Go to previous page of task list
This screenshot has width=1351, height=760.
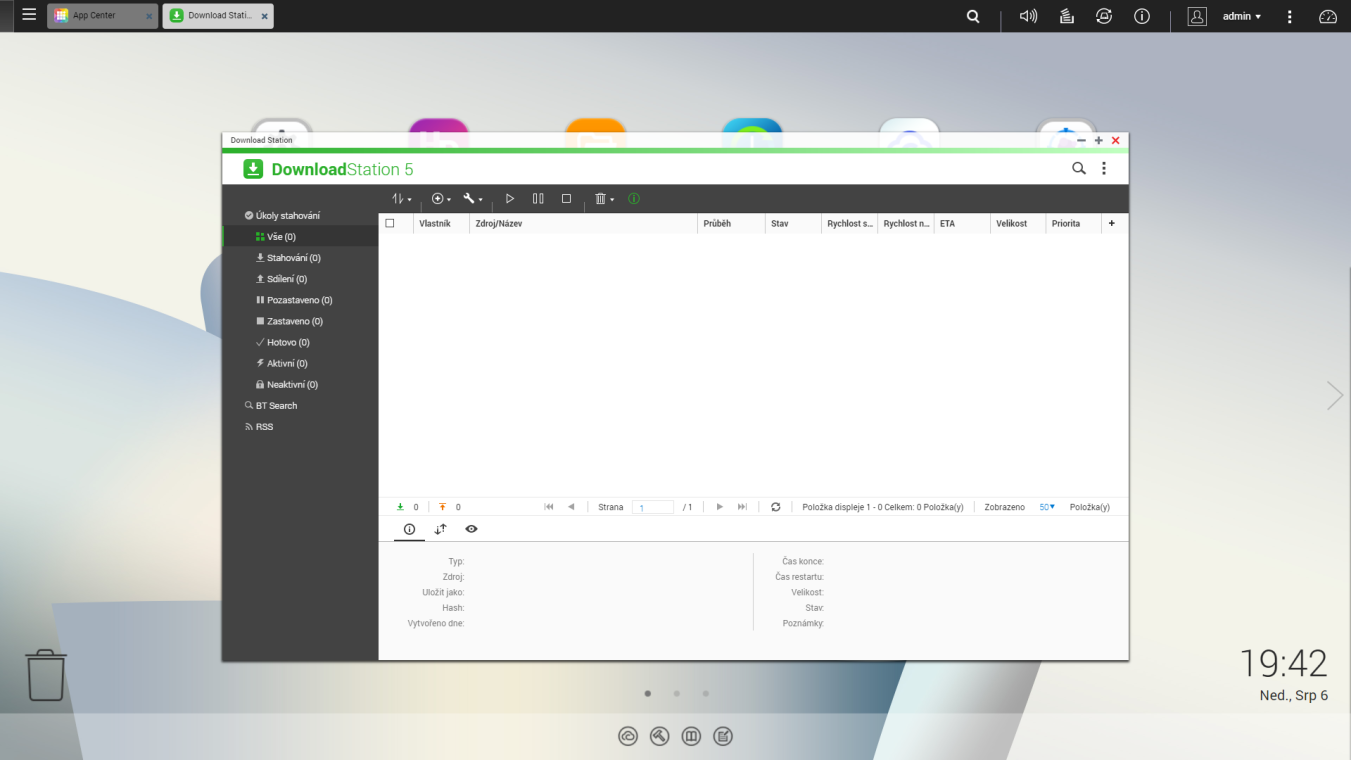pyautogui.click(x=571, y=507)
